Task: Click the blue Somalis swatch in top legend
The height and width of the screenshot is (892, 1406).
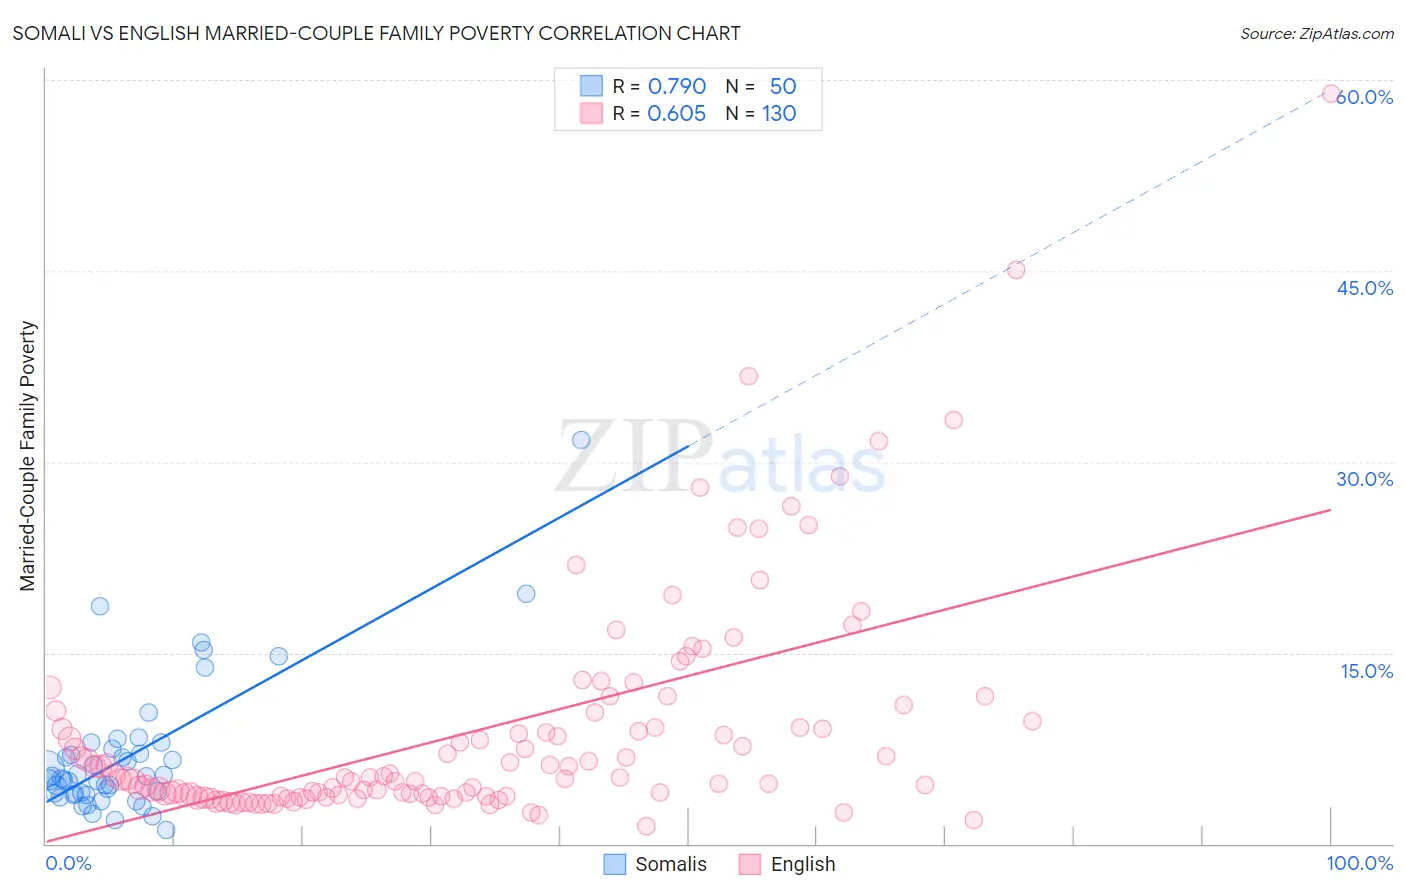Action: coord(592,86)
